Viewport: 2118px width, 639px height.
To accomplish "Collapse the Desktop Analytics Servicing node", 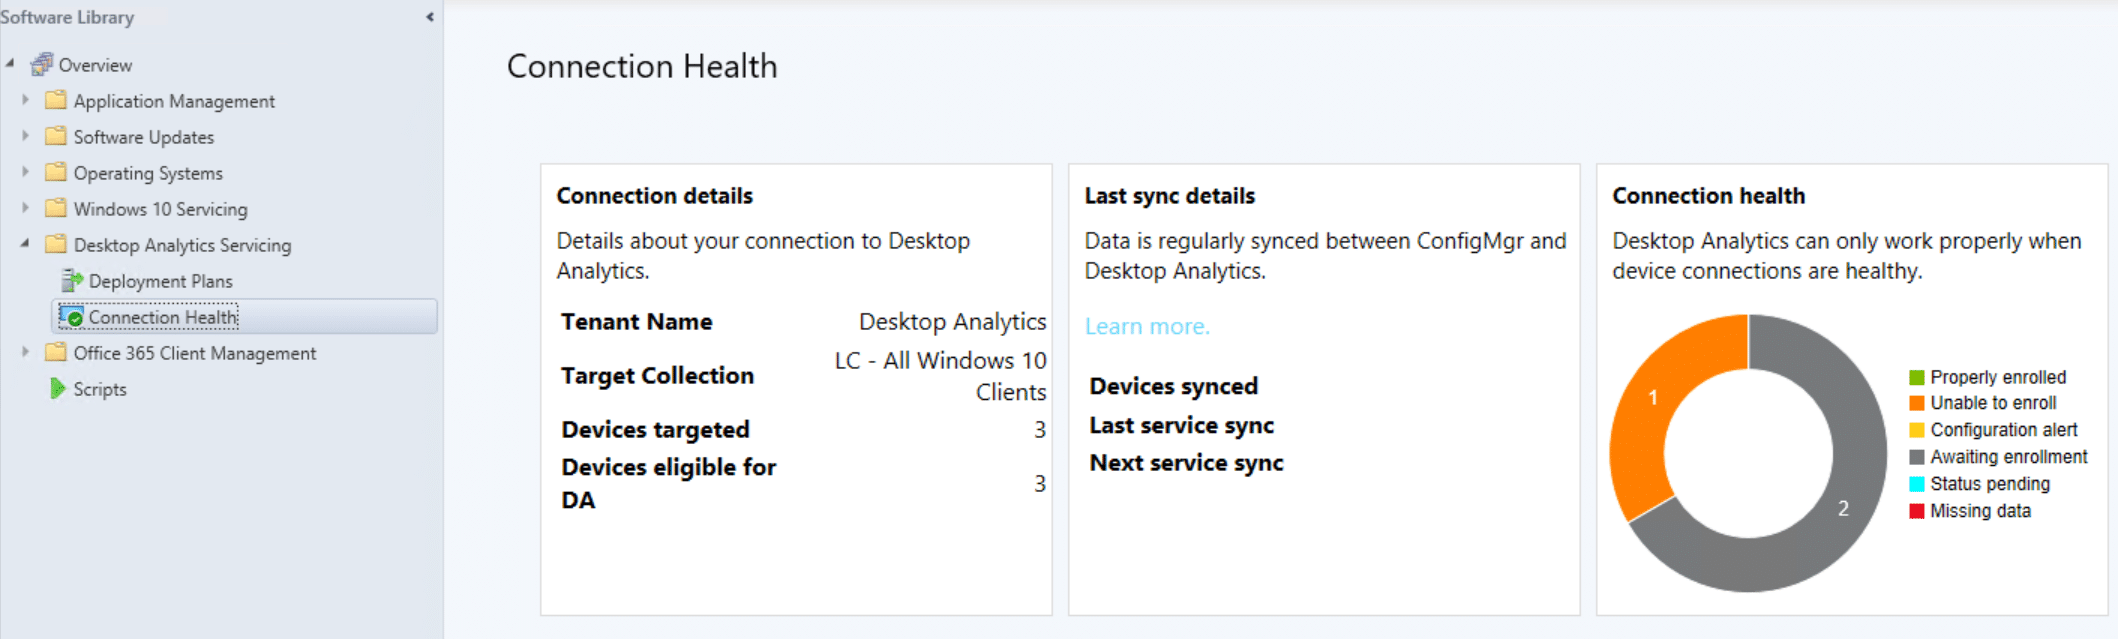I will (x=25, y=243).
